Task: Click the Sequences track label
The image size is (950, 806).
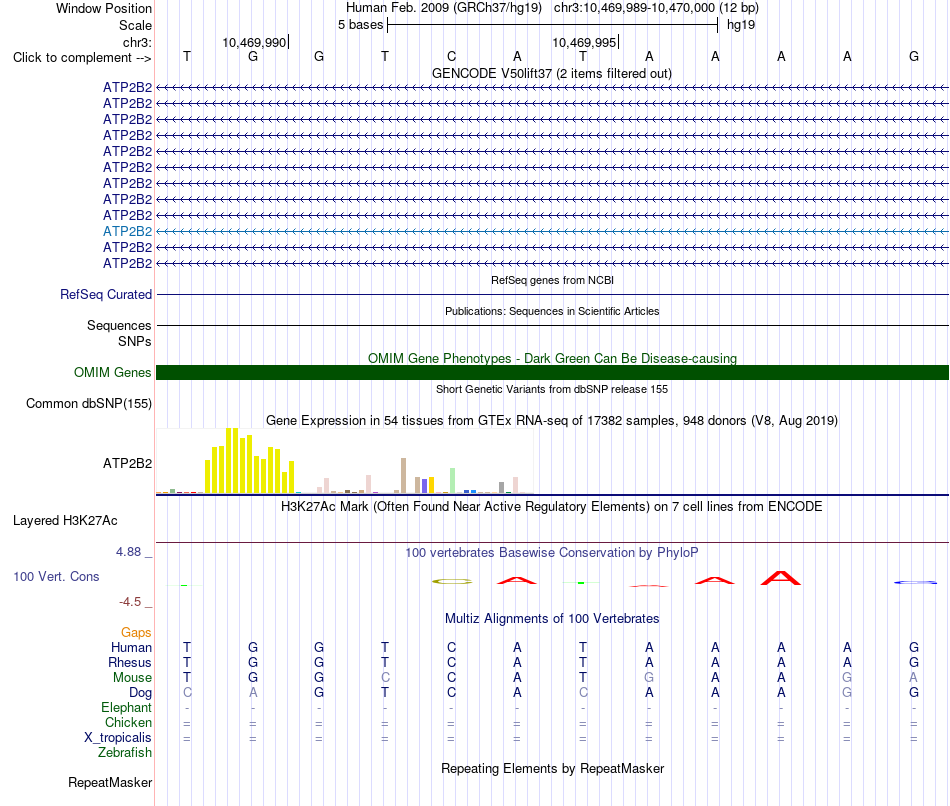Action: [x=119, y=325]
